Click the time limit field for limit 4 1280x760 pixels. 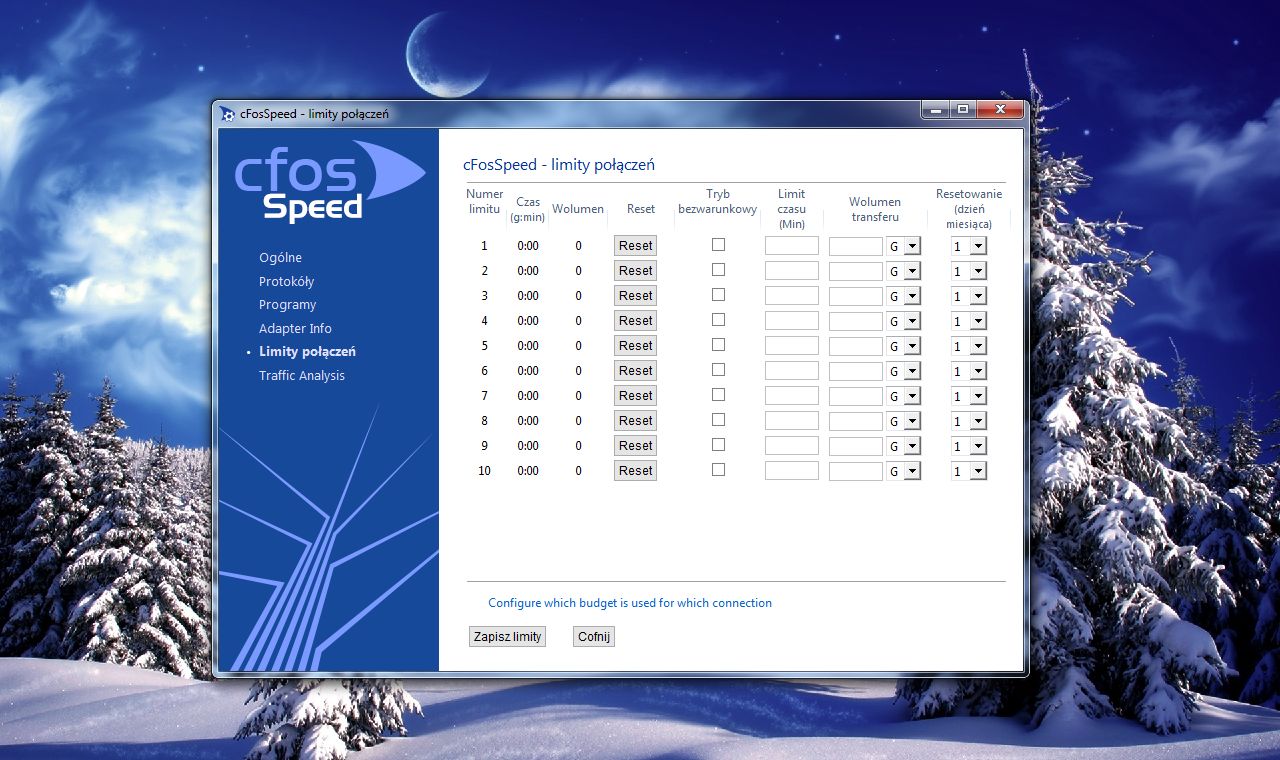(792, 321)
